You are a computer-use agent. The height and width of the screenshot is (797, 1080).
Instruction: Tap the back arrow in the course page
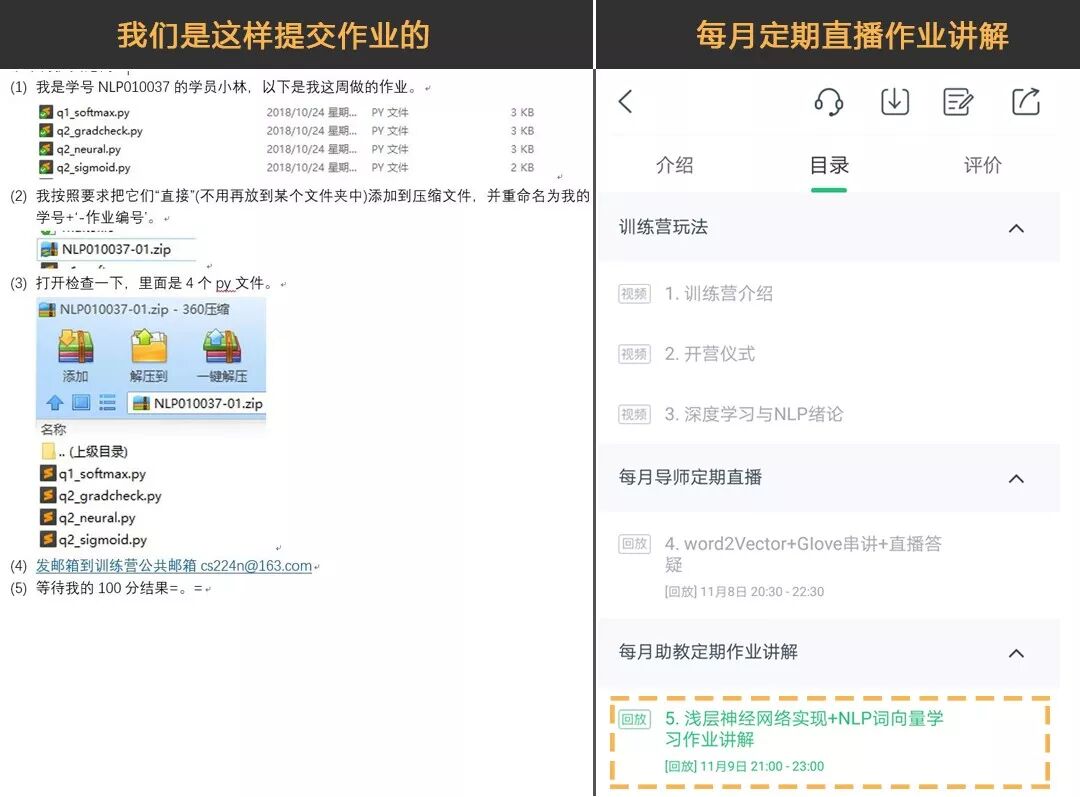(x=625, y=101)
